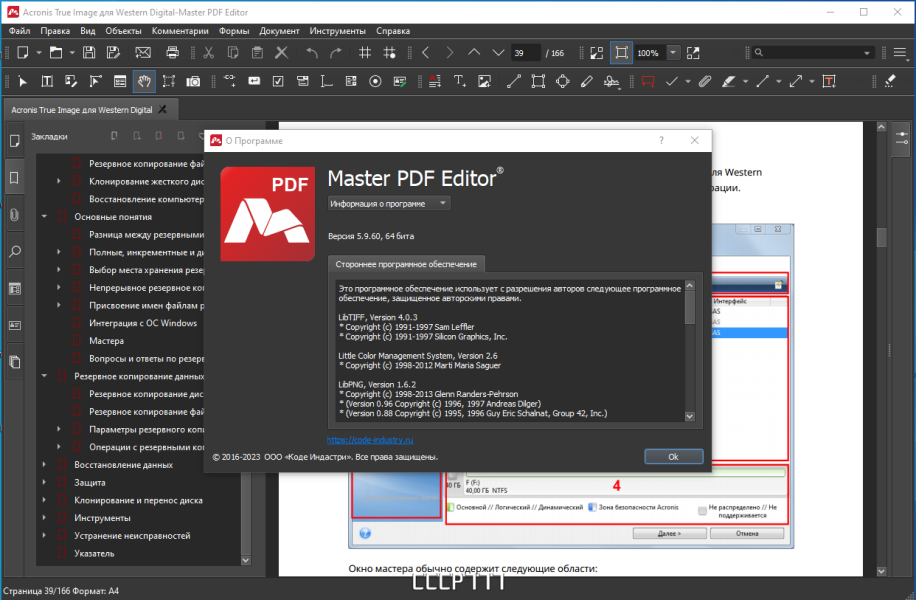Viewport: 916px width, 600px height.
Task: Select the Ellipse shape tool
Action: click(563, 81)
